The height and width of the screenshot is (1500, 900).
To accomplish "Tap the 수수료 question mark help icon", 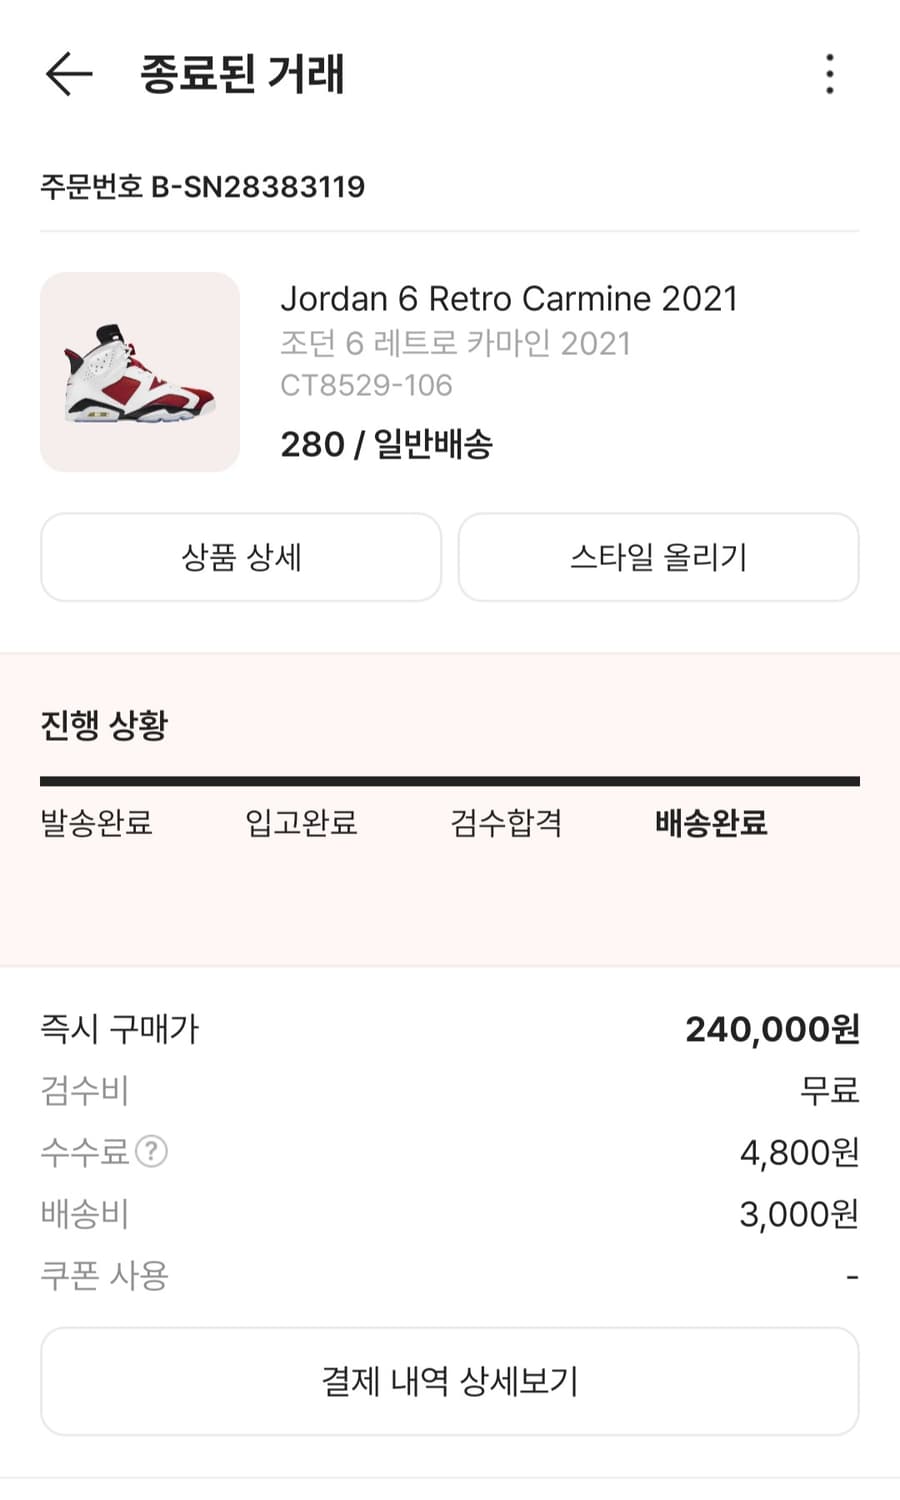I will click(151, 1152).
